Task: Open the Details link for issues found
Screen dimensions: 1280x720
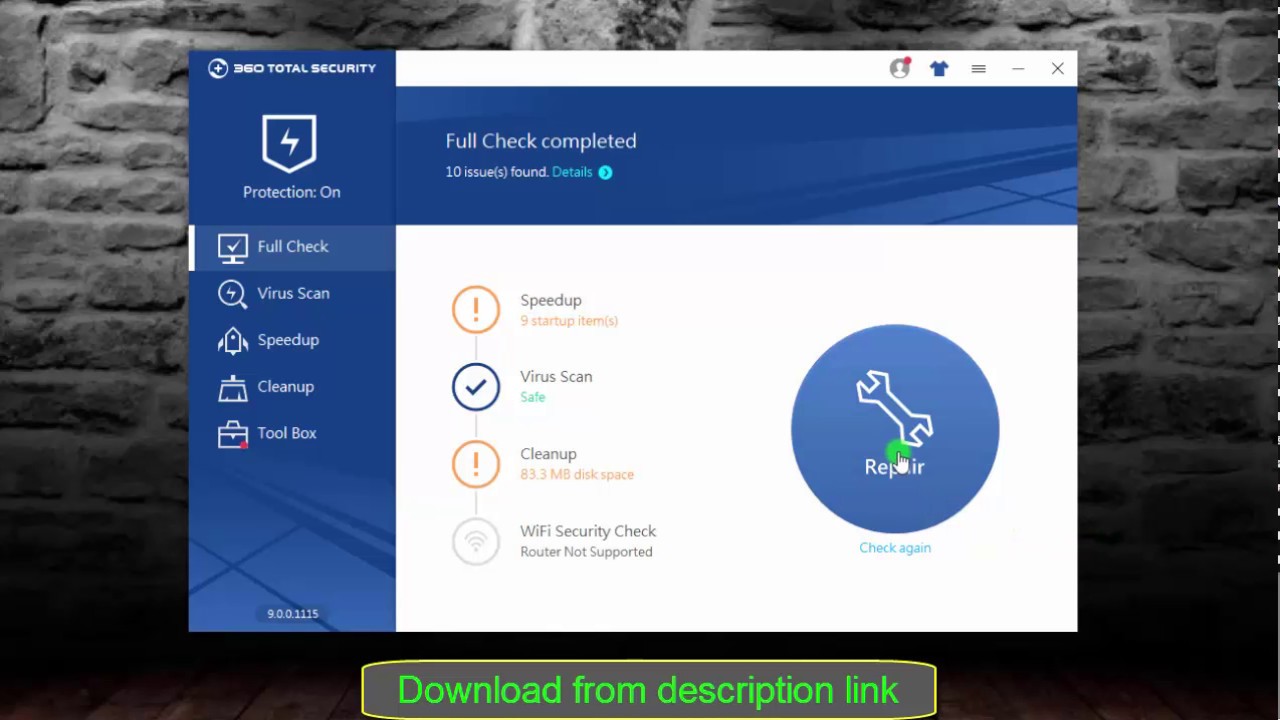Action: [x=572, y=172]
